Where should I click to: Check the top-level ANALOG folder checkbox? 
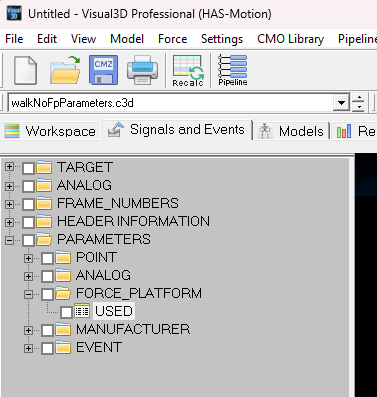(28, 186)
